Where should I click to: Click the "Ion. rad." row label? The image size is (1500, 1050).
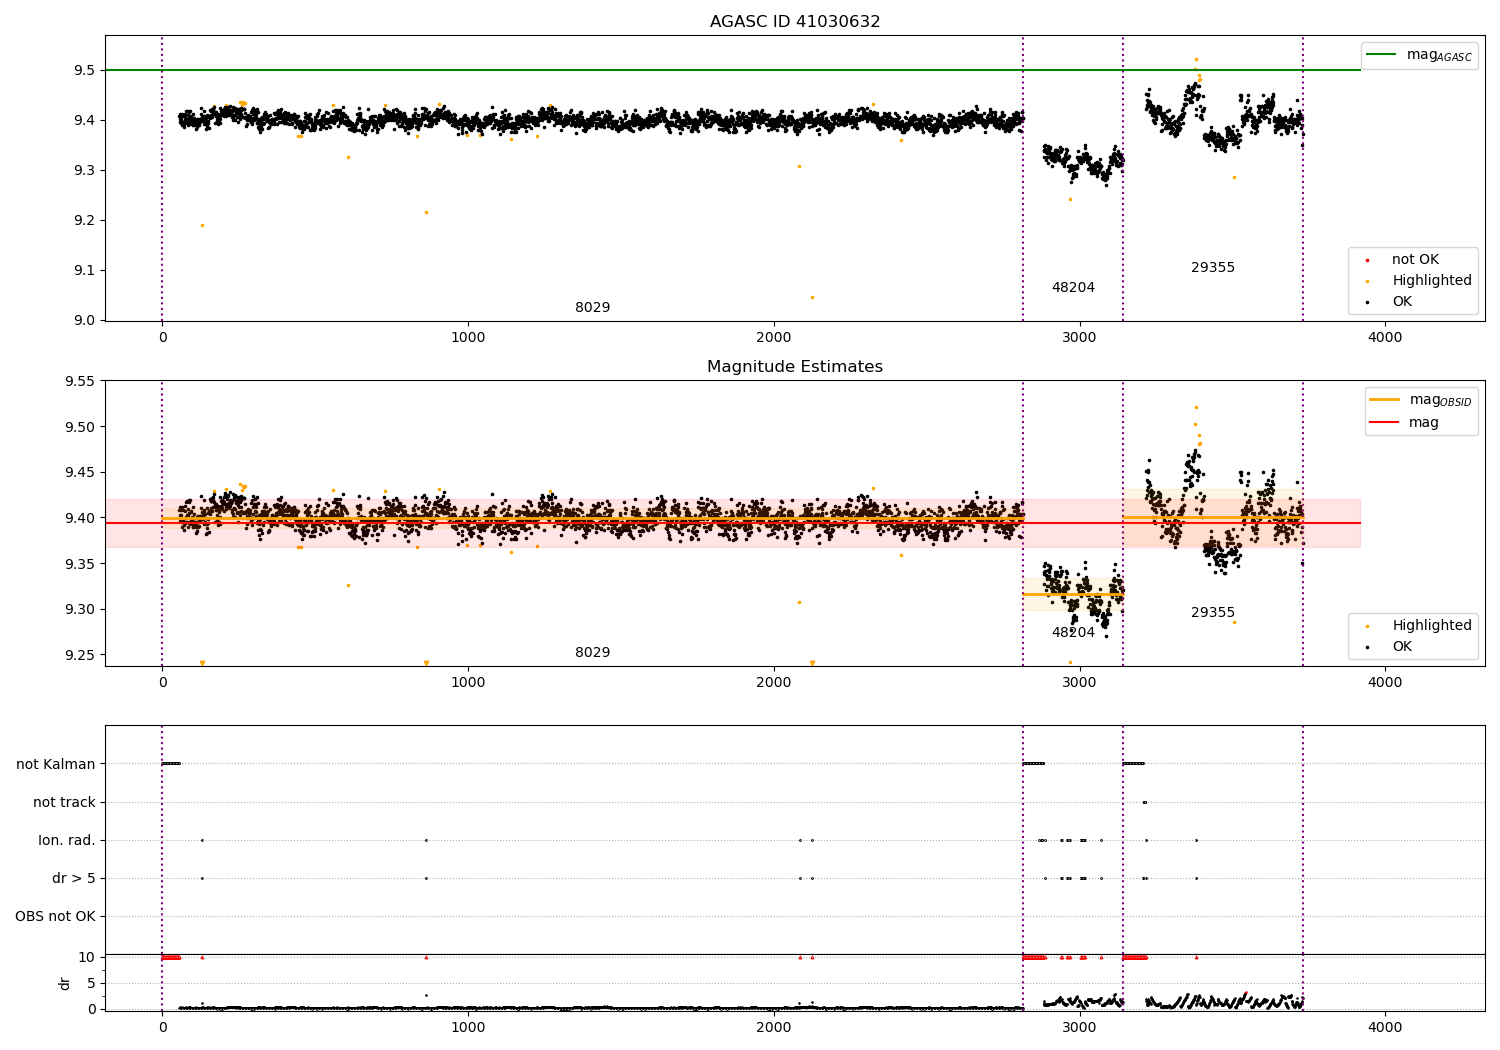pos(67,841)
